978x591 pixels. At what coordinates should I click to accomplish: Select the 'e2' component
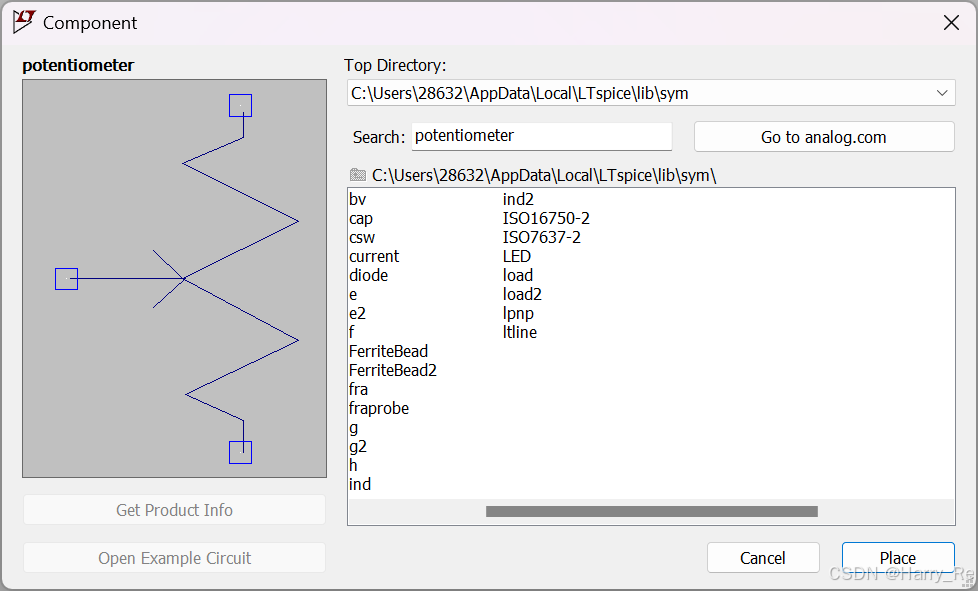coord(357,314)
